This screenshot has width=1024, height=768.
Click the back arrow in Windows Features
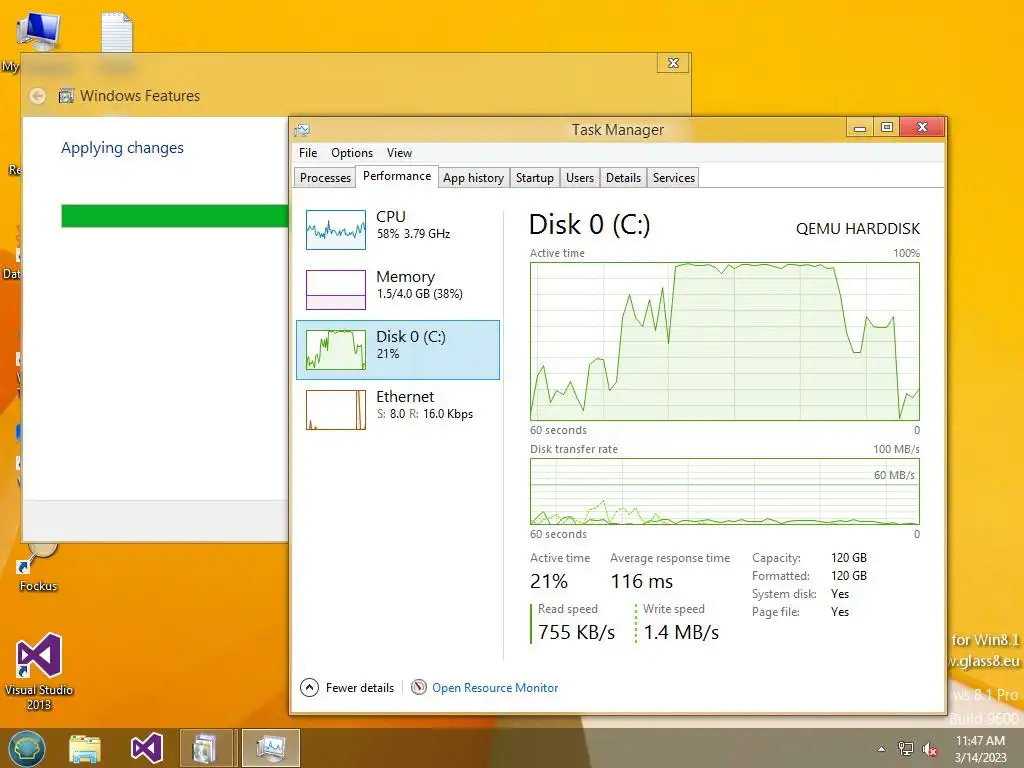(x=38, y=96)
